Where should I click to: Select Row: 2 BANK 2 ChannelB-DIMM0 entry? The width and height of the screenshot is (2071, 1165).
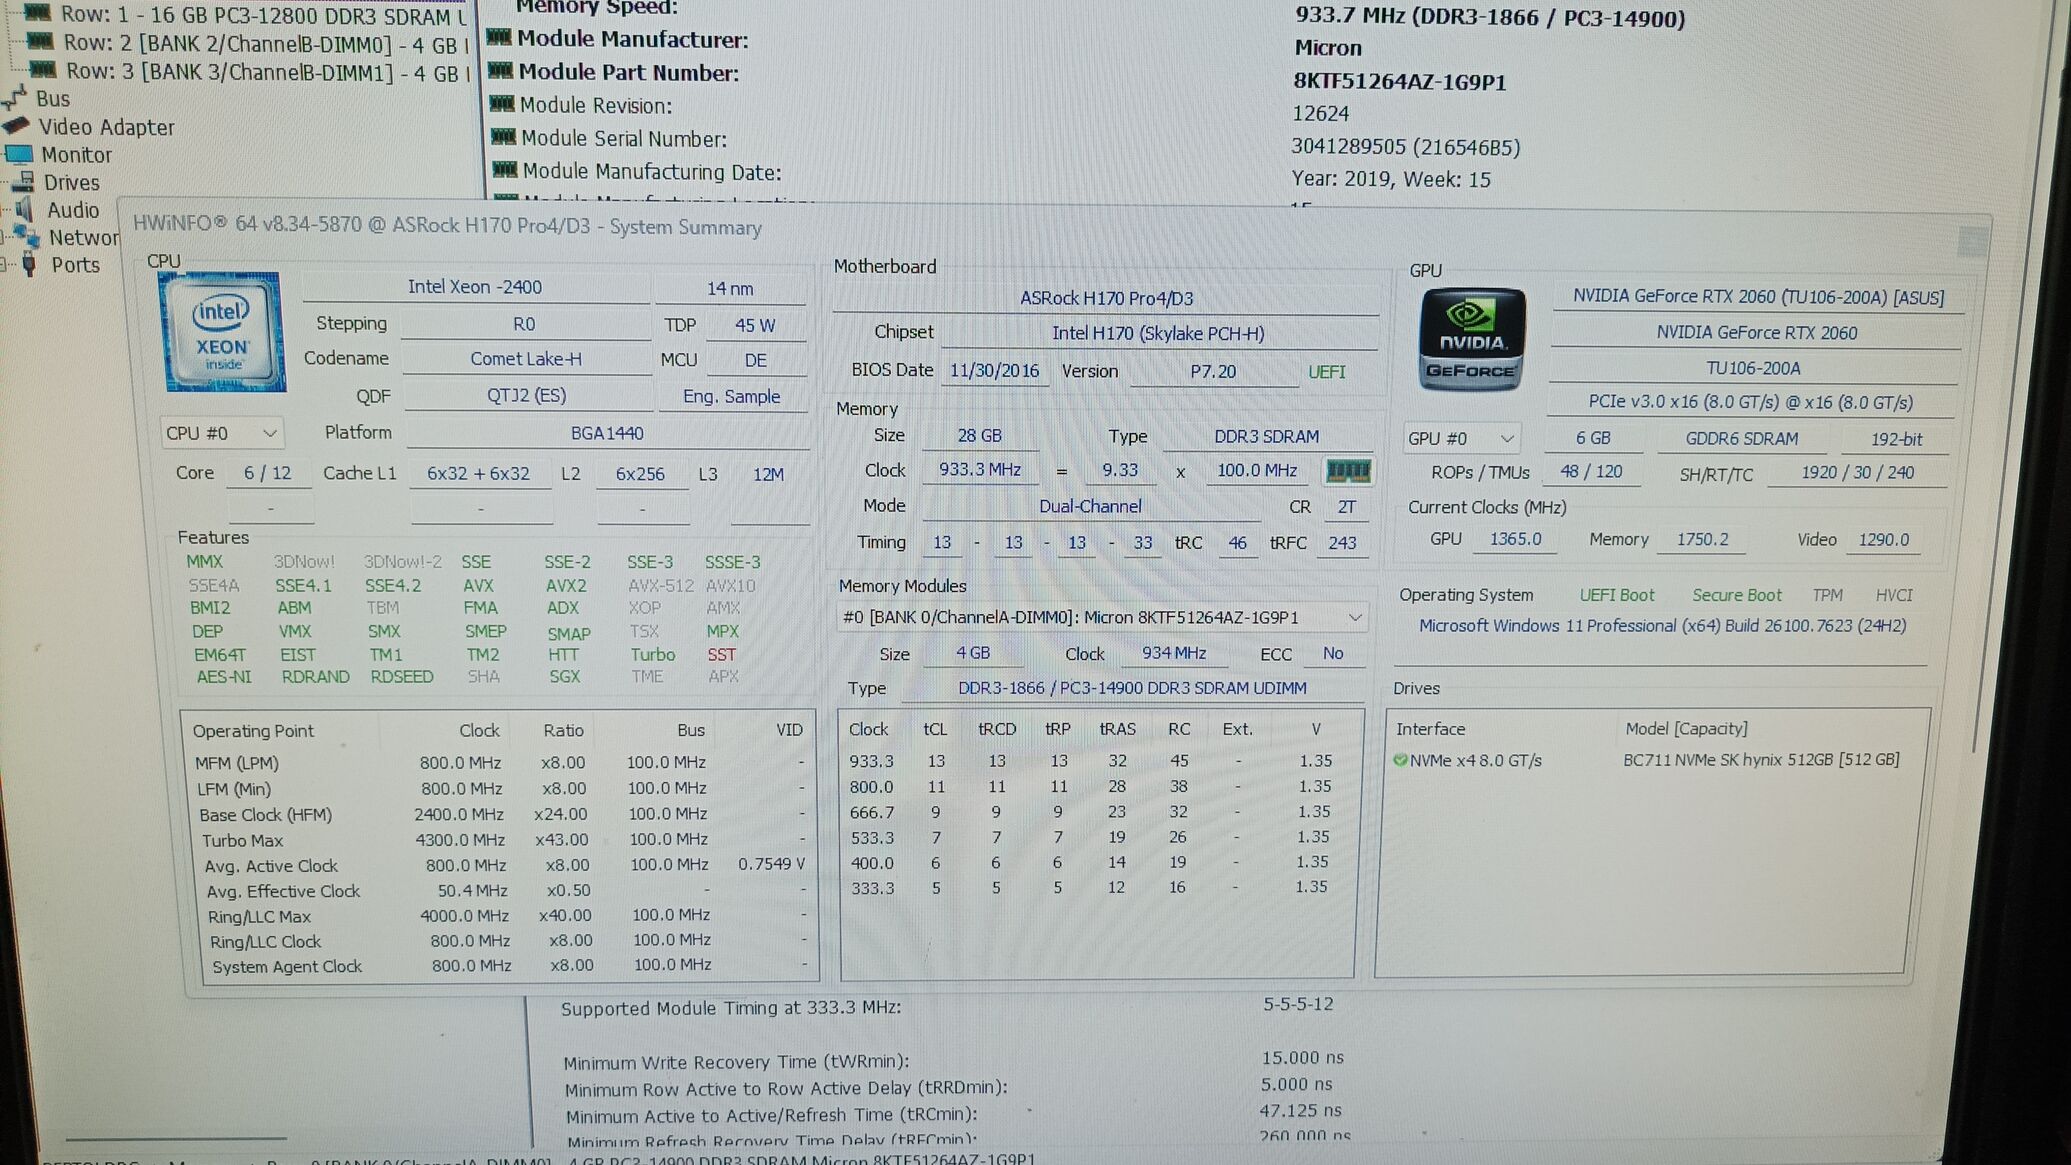tap(249, 44)
